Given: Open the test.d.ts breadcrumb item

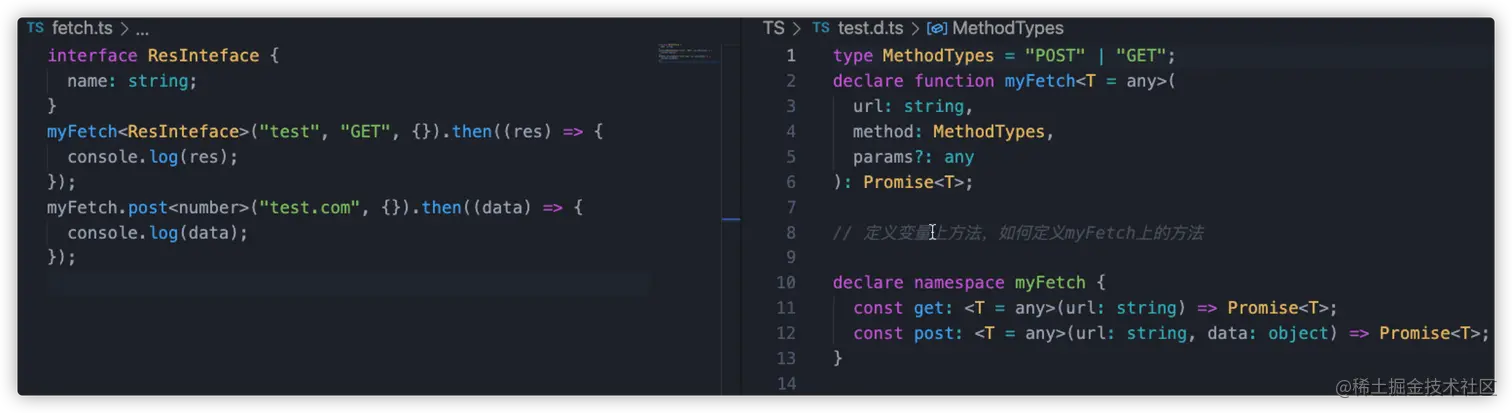Looking at the screenshot, I should pos(870,28).
